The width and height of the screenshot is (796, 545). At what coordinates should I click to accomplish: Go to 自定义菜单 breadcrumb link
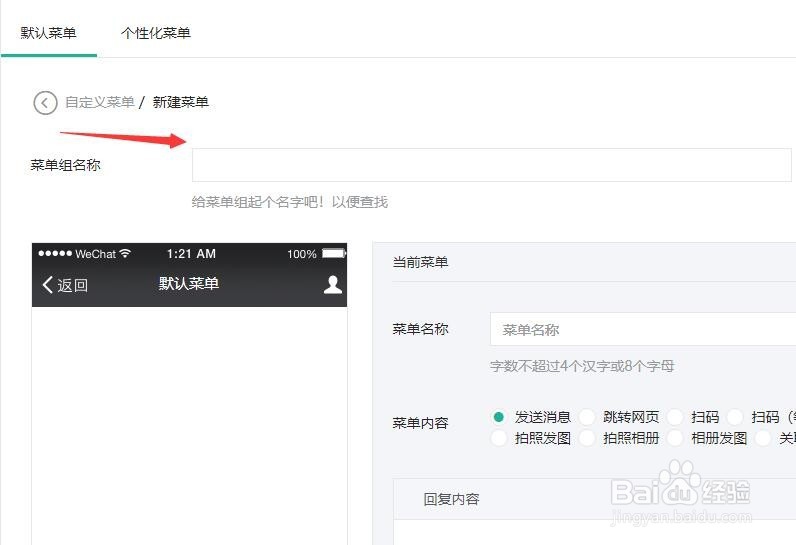(99, 102)
